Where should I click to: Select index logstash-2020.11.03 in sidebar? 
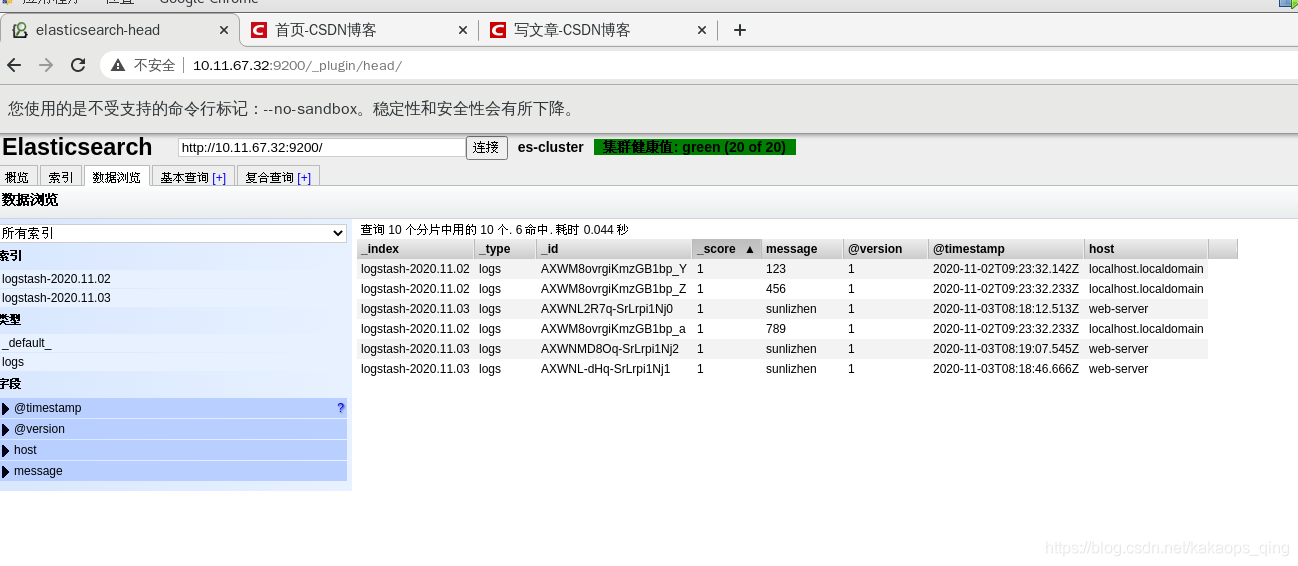[56, 298]
